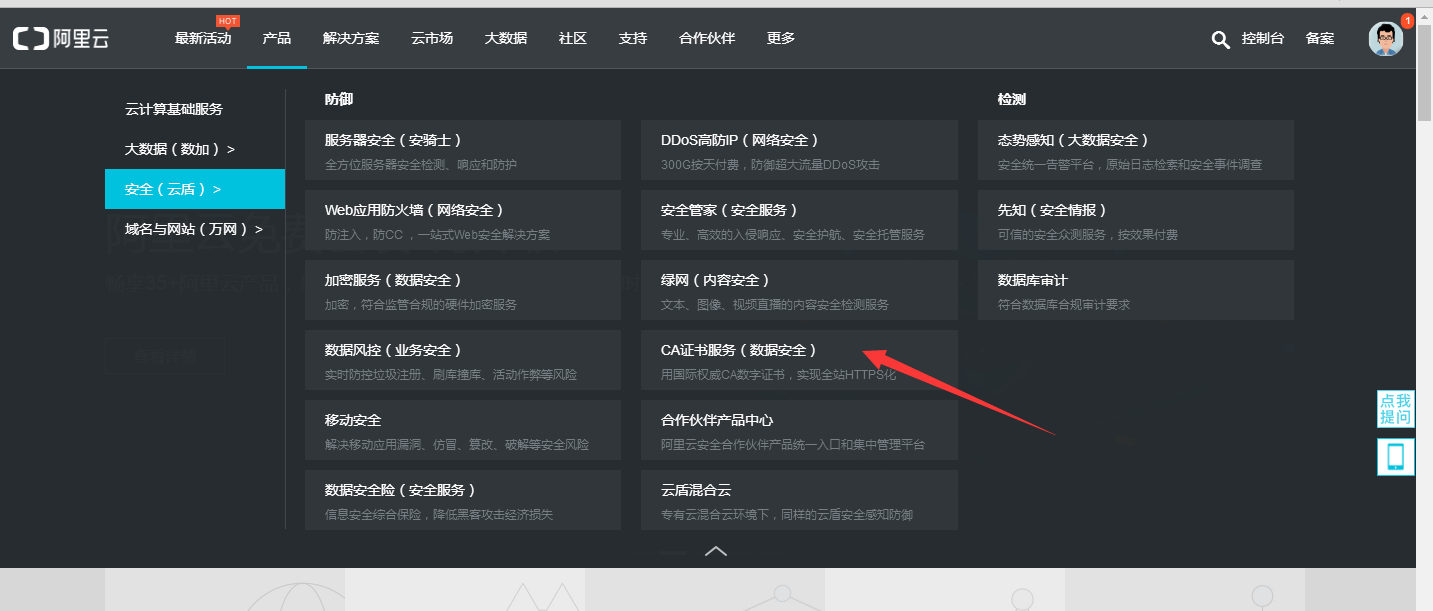The height and width of the screenshot is (611, 1433).
Task: Open Web应用防火墙 product card
Action: click(463, 220)
